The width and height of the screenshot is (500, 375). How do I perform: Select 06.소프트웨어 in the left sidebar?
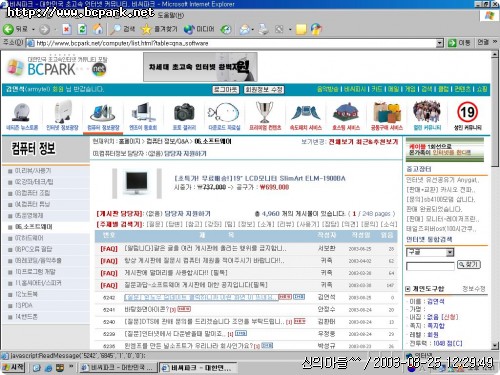34,227
